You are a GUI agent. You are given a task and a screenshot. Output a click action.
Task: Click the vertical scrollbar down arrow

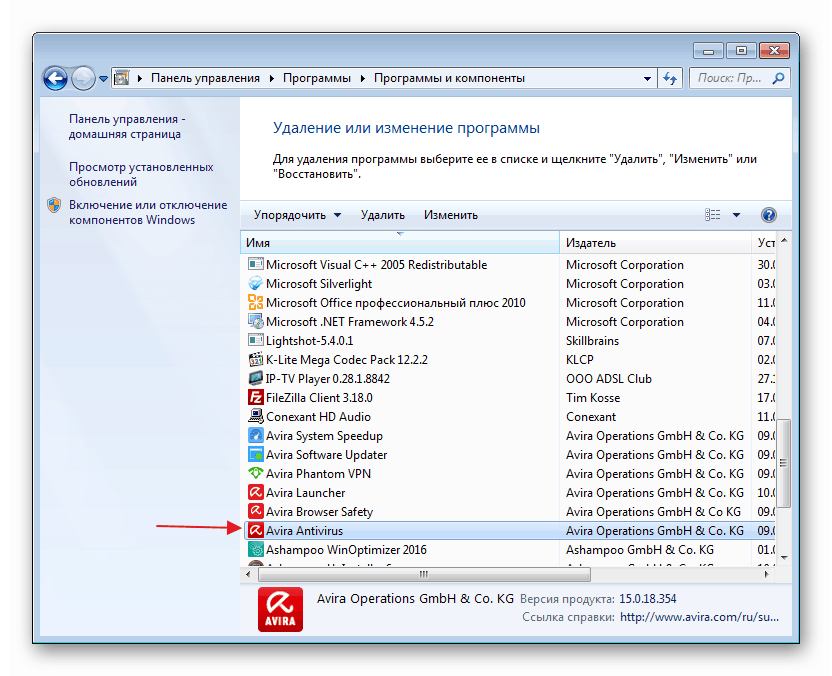coord(784,557)
